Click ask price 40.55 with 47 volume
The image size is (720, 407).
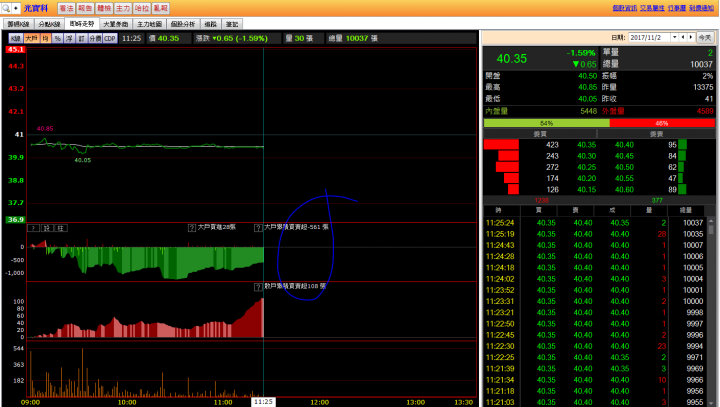click(624, 178)
